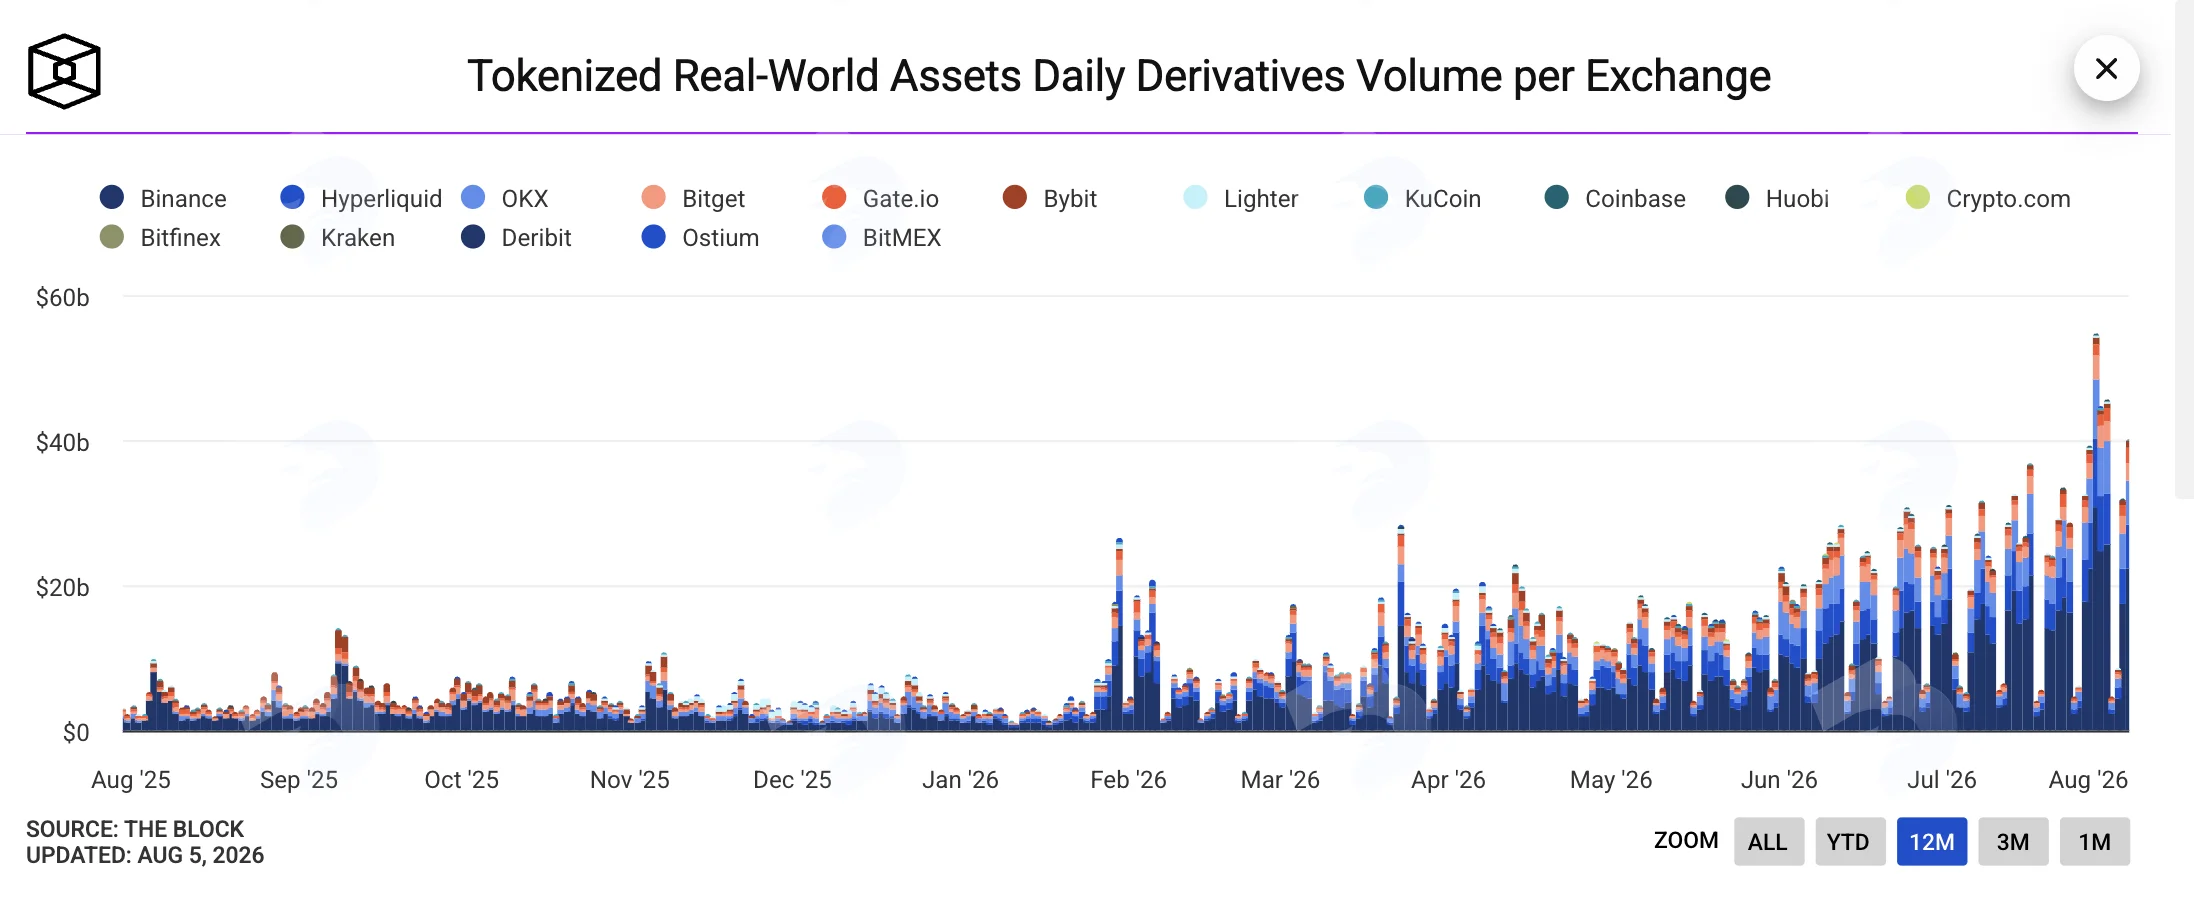The width and height of the screenshot is (2194, 920).
Task: Click the chart title text
Action: pos(1119,76)
